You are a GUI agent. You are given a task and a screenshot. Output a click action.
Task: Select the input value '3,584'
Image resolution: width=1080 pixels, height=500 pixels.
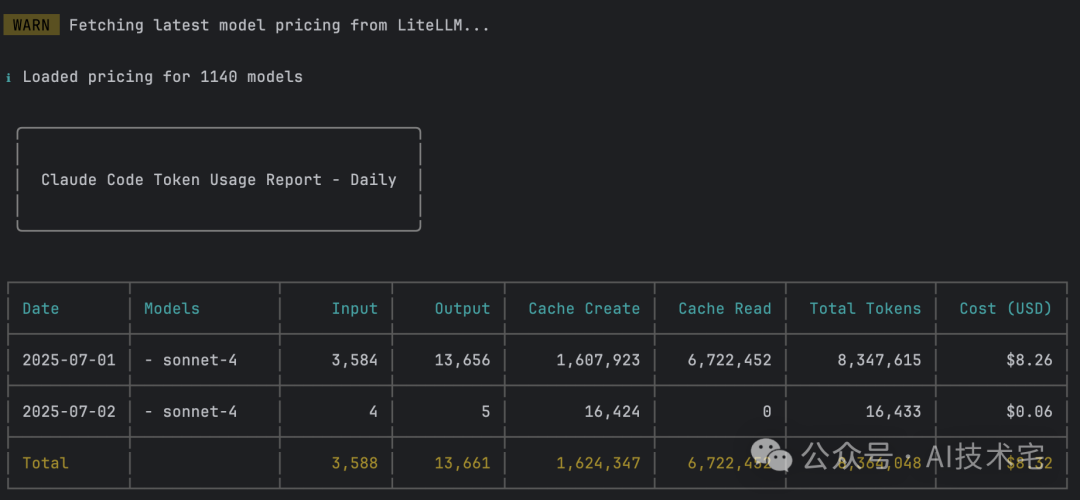pos(355,360)
